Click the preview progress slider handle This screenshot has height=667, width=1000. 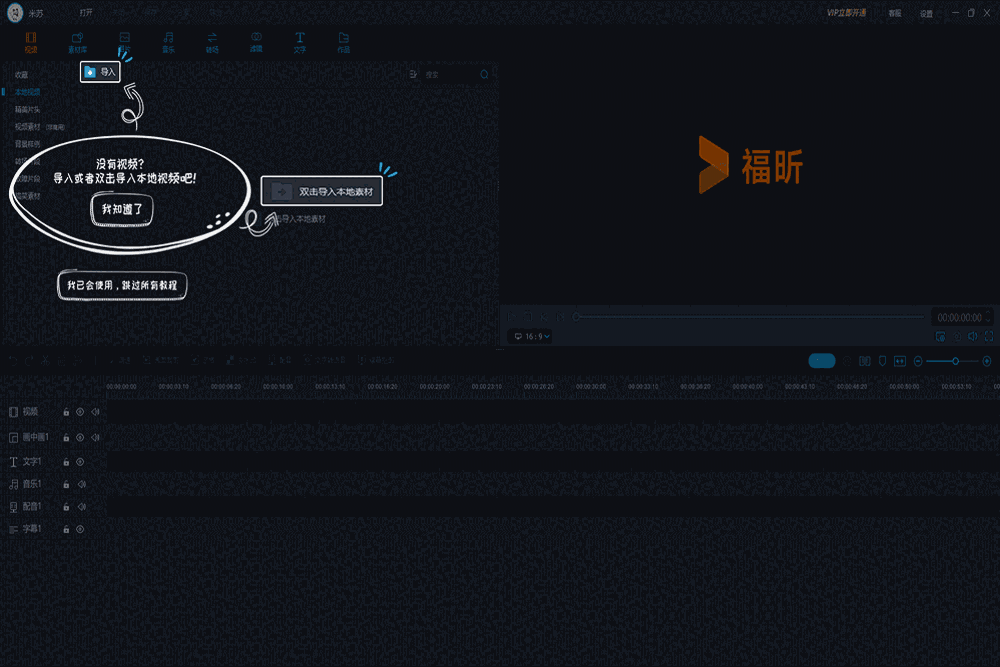click(x=576, y=316)
